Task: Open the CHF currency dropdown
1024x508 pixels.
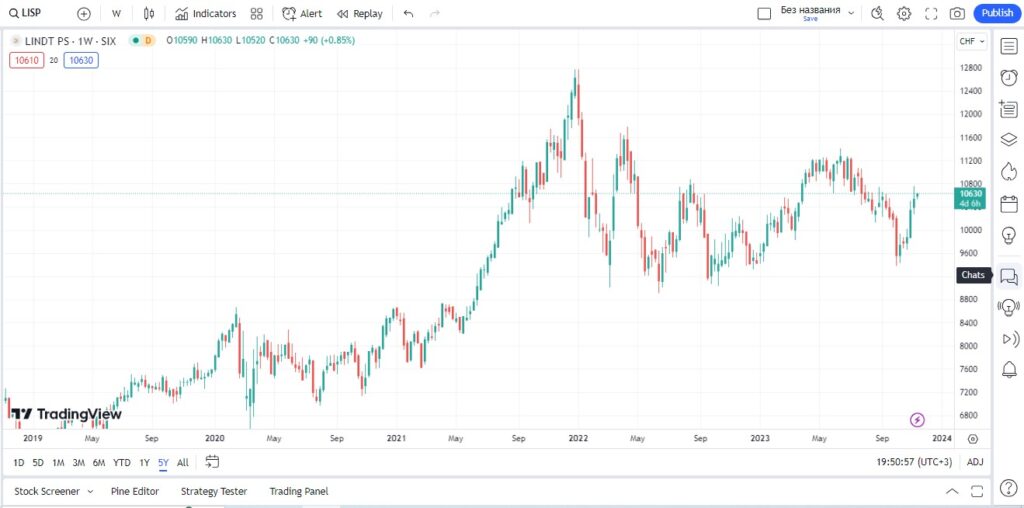Action: tap(972, 41)
